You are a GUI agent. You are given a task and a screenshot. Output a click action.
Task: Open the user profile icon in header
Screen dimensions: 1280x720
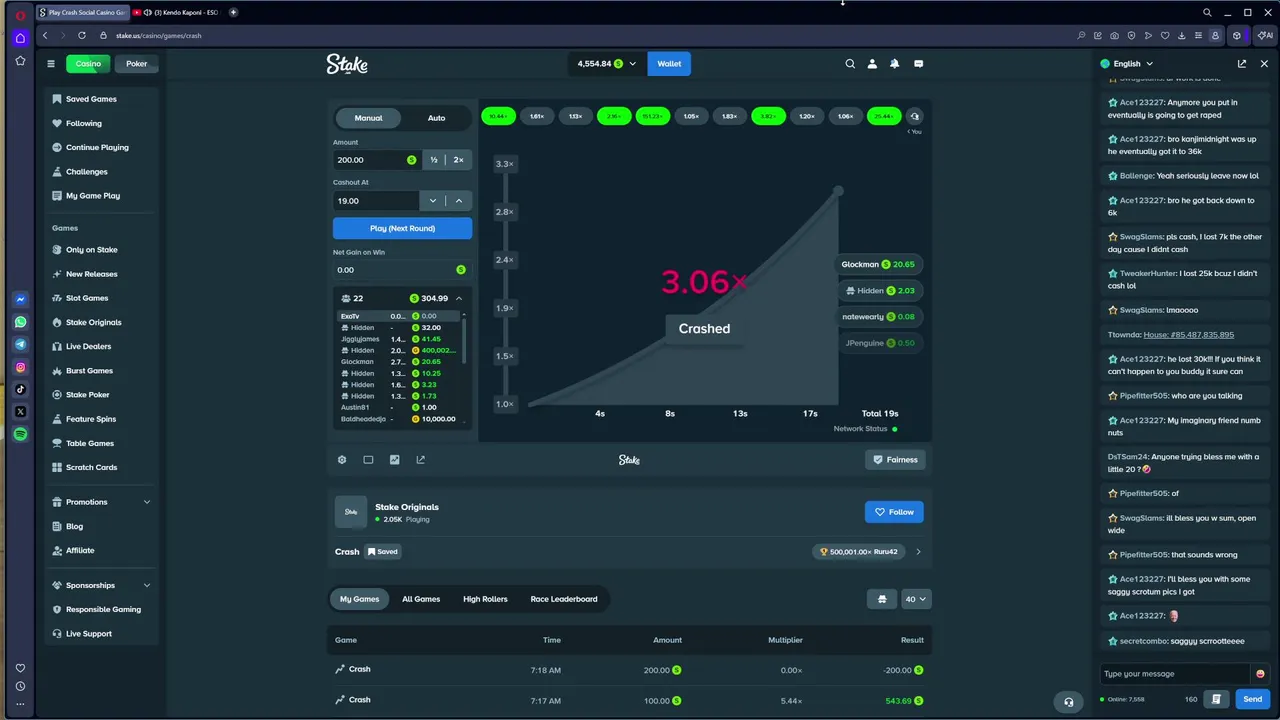[872, 64]
